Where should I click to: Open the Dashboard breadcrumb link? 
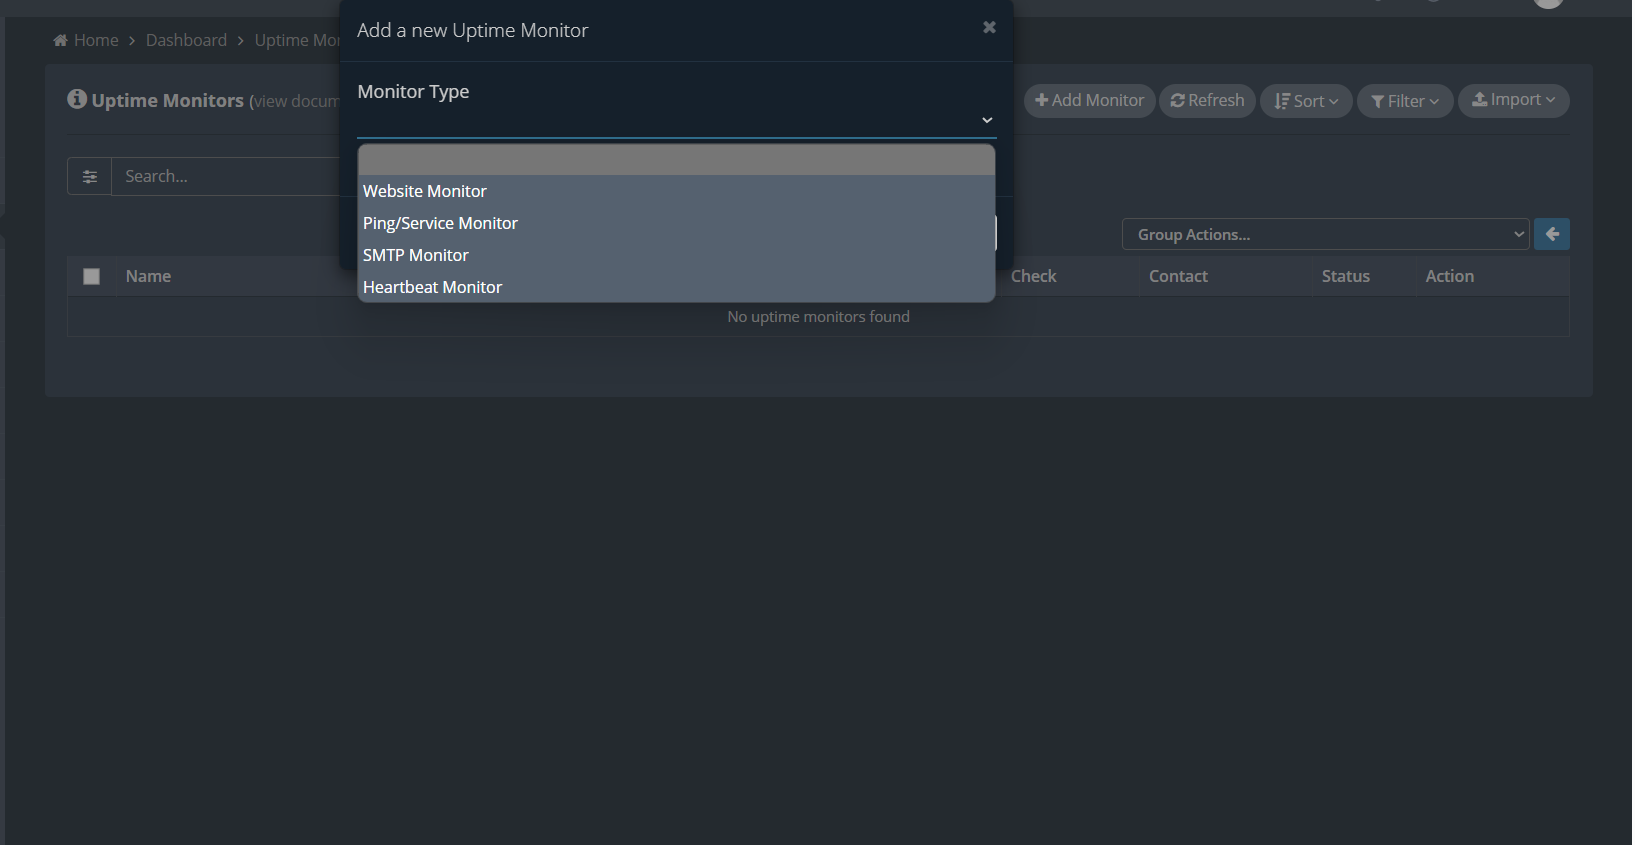point(186,40)
